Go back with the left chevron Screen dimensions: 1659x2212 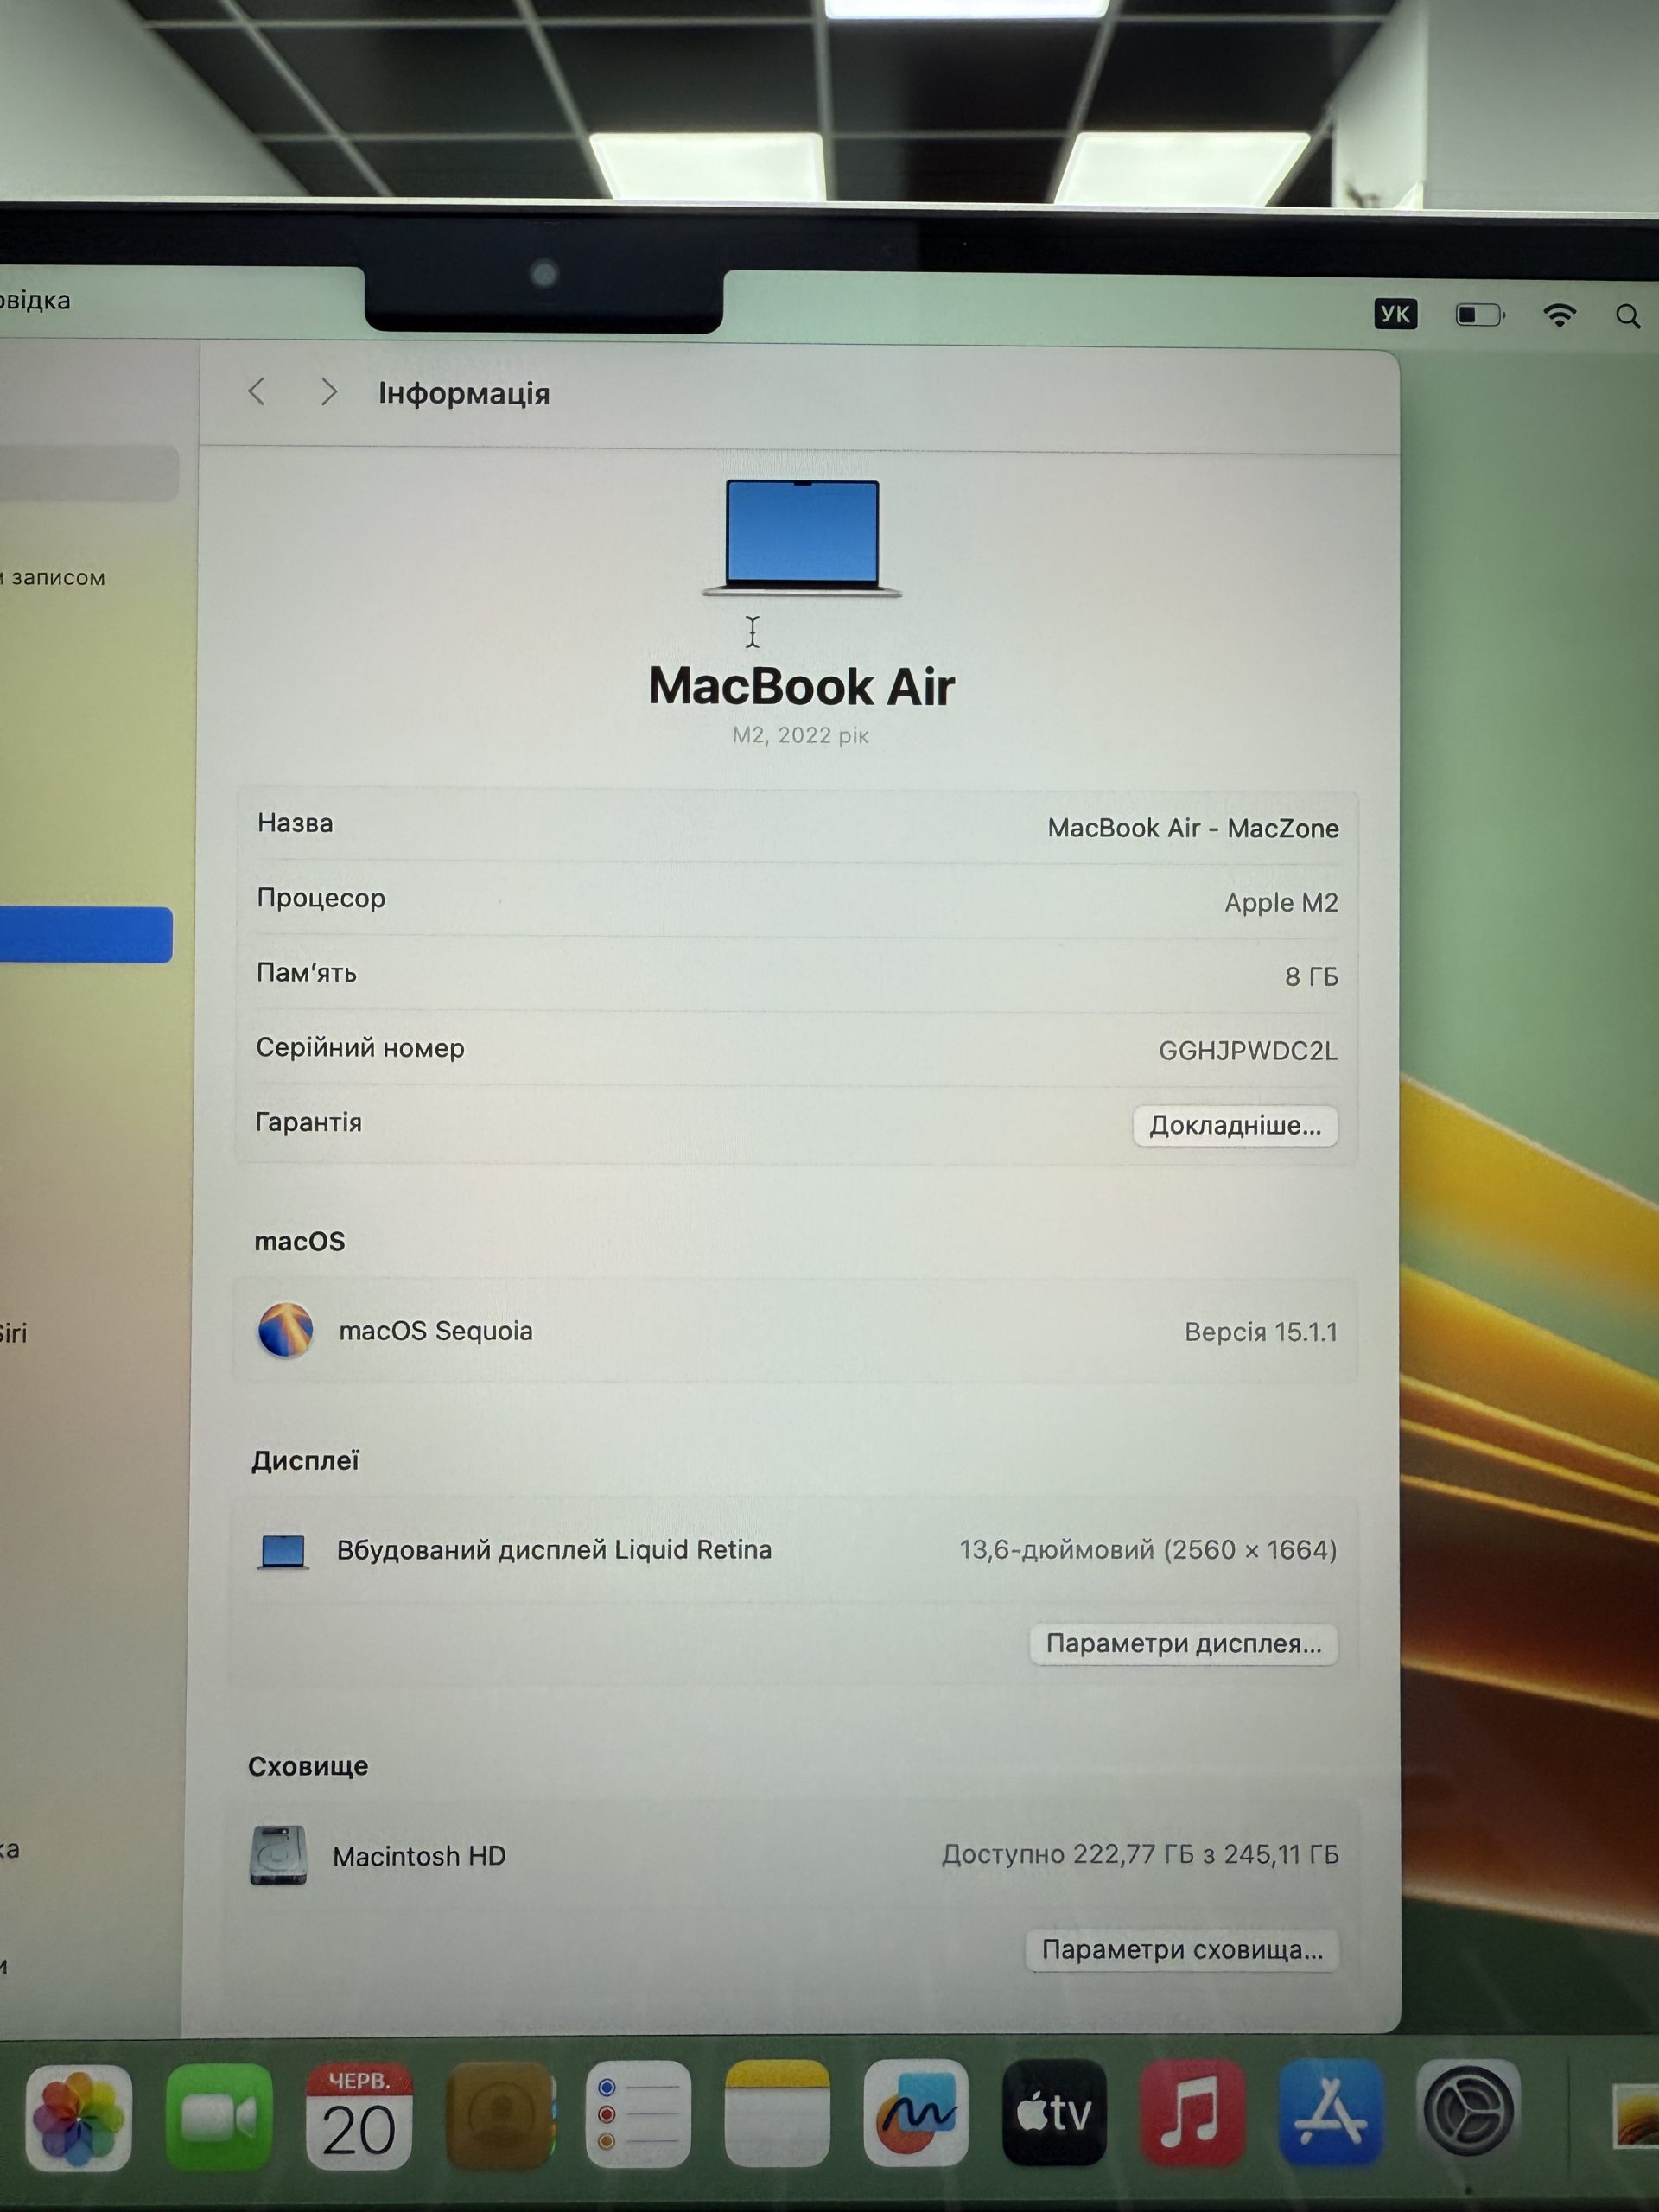(257, 392)
